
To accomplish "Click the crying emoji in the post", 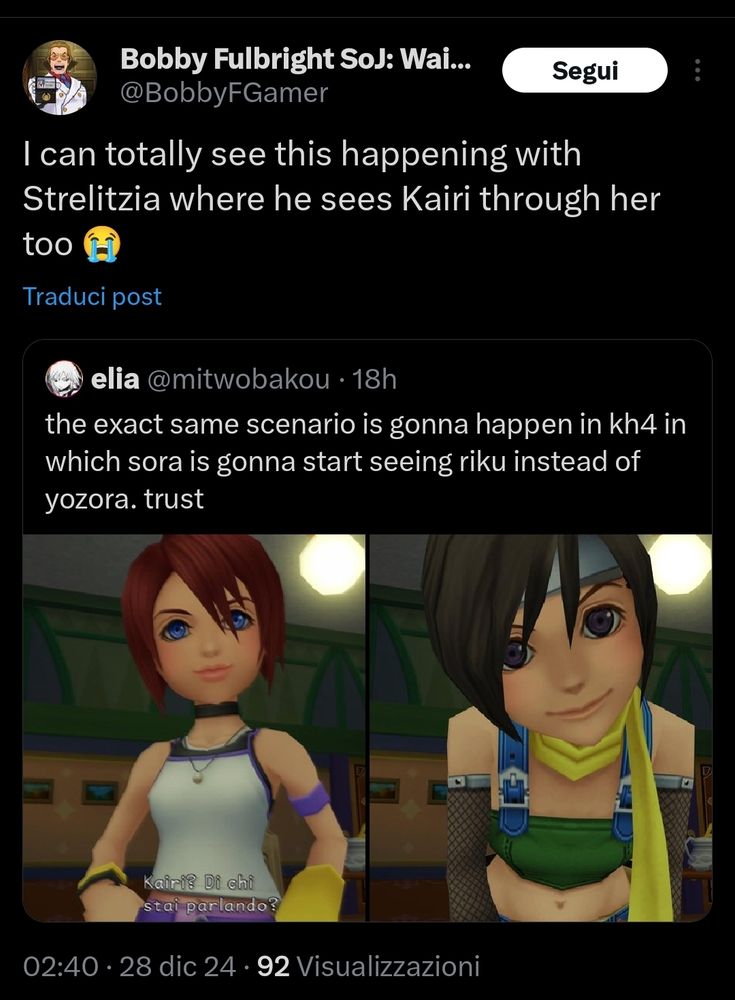I will (102, 245).
